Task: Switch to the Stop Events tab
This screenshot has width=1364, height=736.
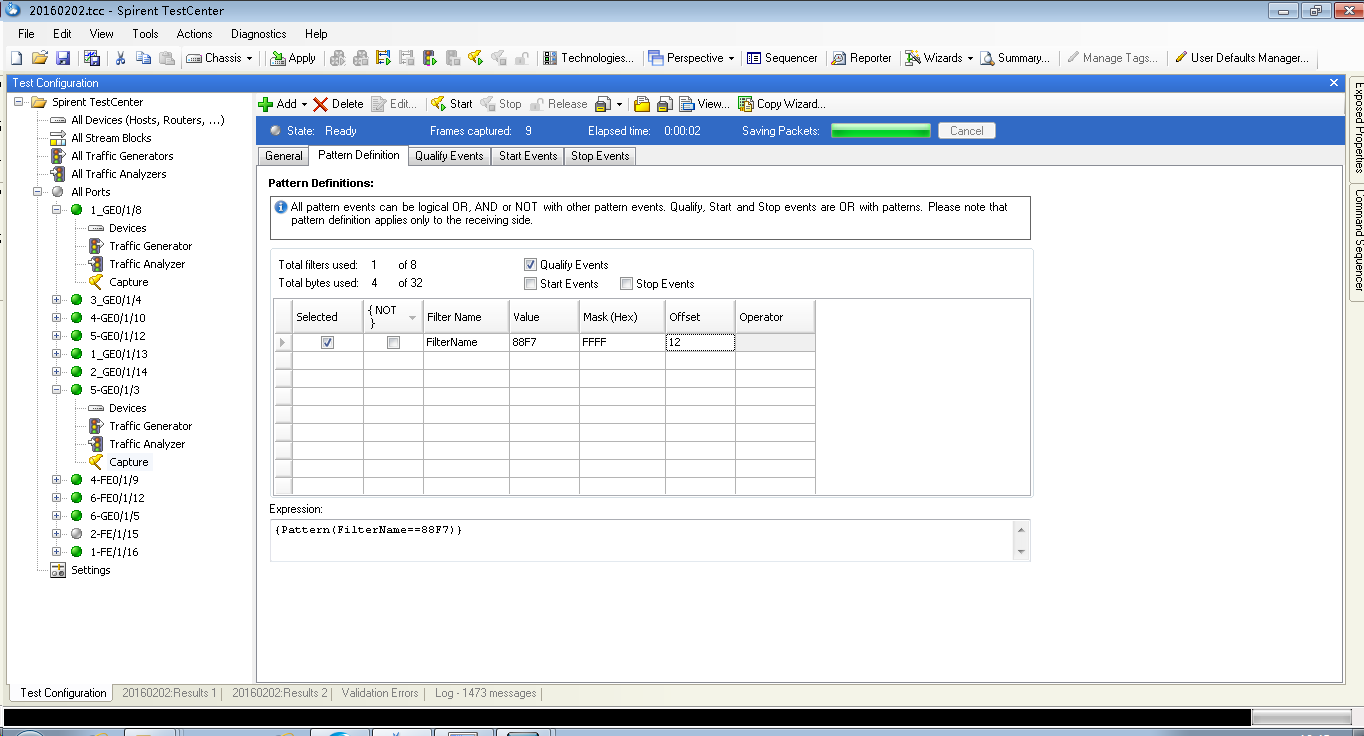Action: coord(600,156)
